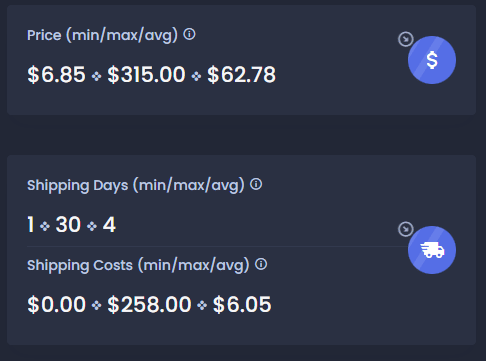Screen dimensions: 486x361
Task: Select the minimum shipping cost $0.00
Action: pos(56,304)
